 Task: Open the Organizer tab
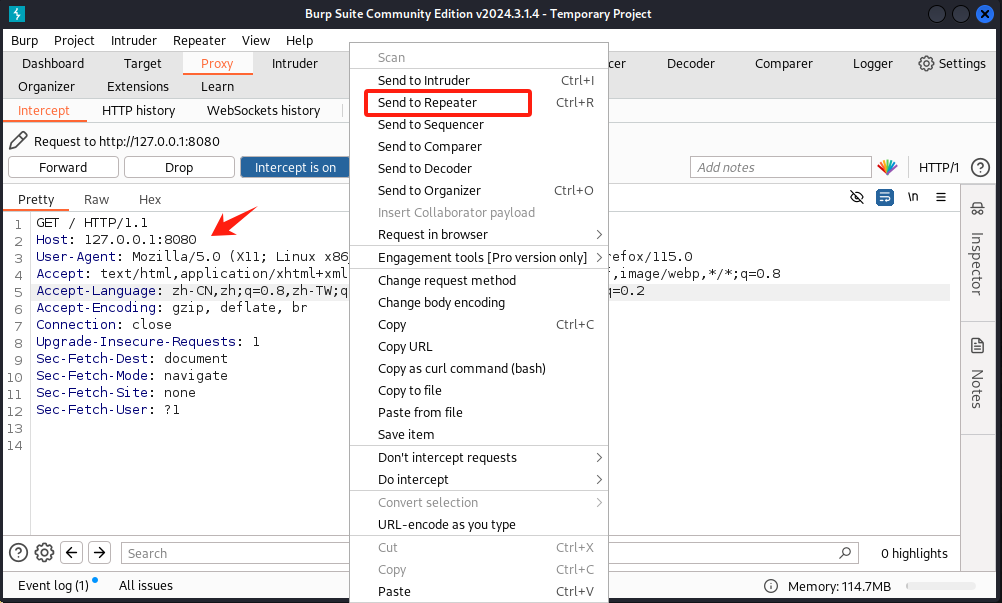click(46, 86)
